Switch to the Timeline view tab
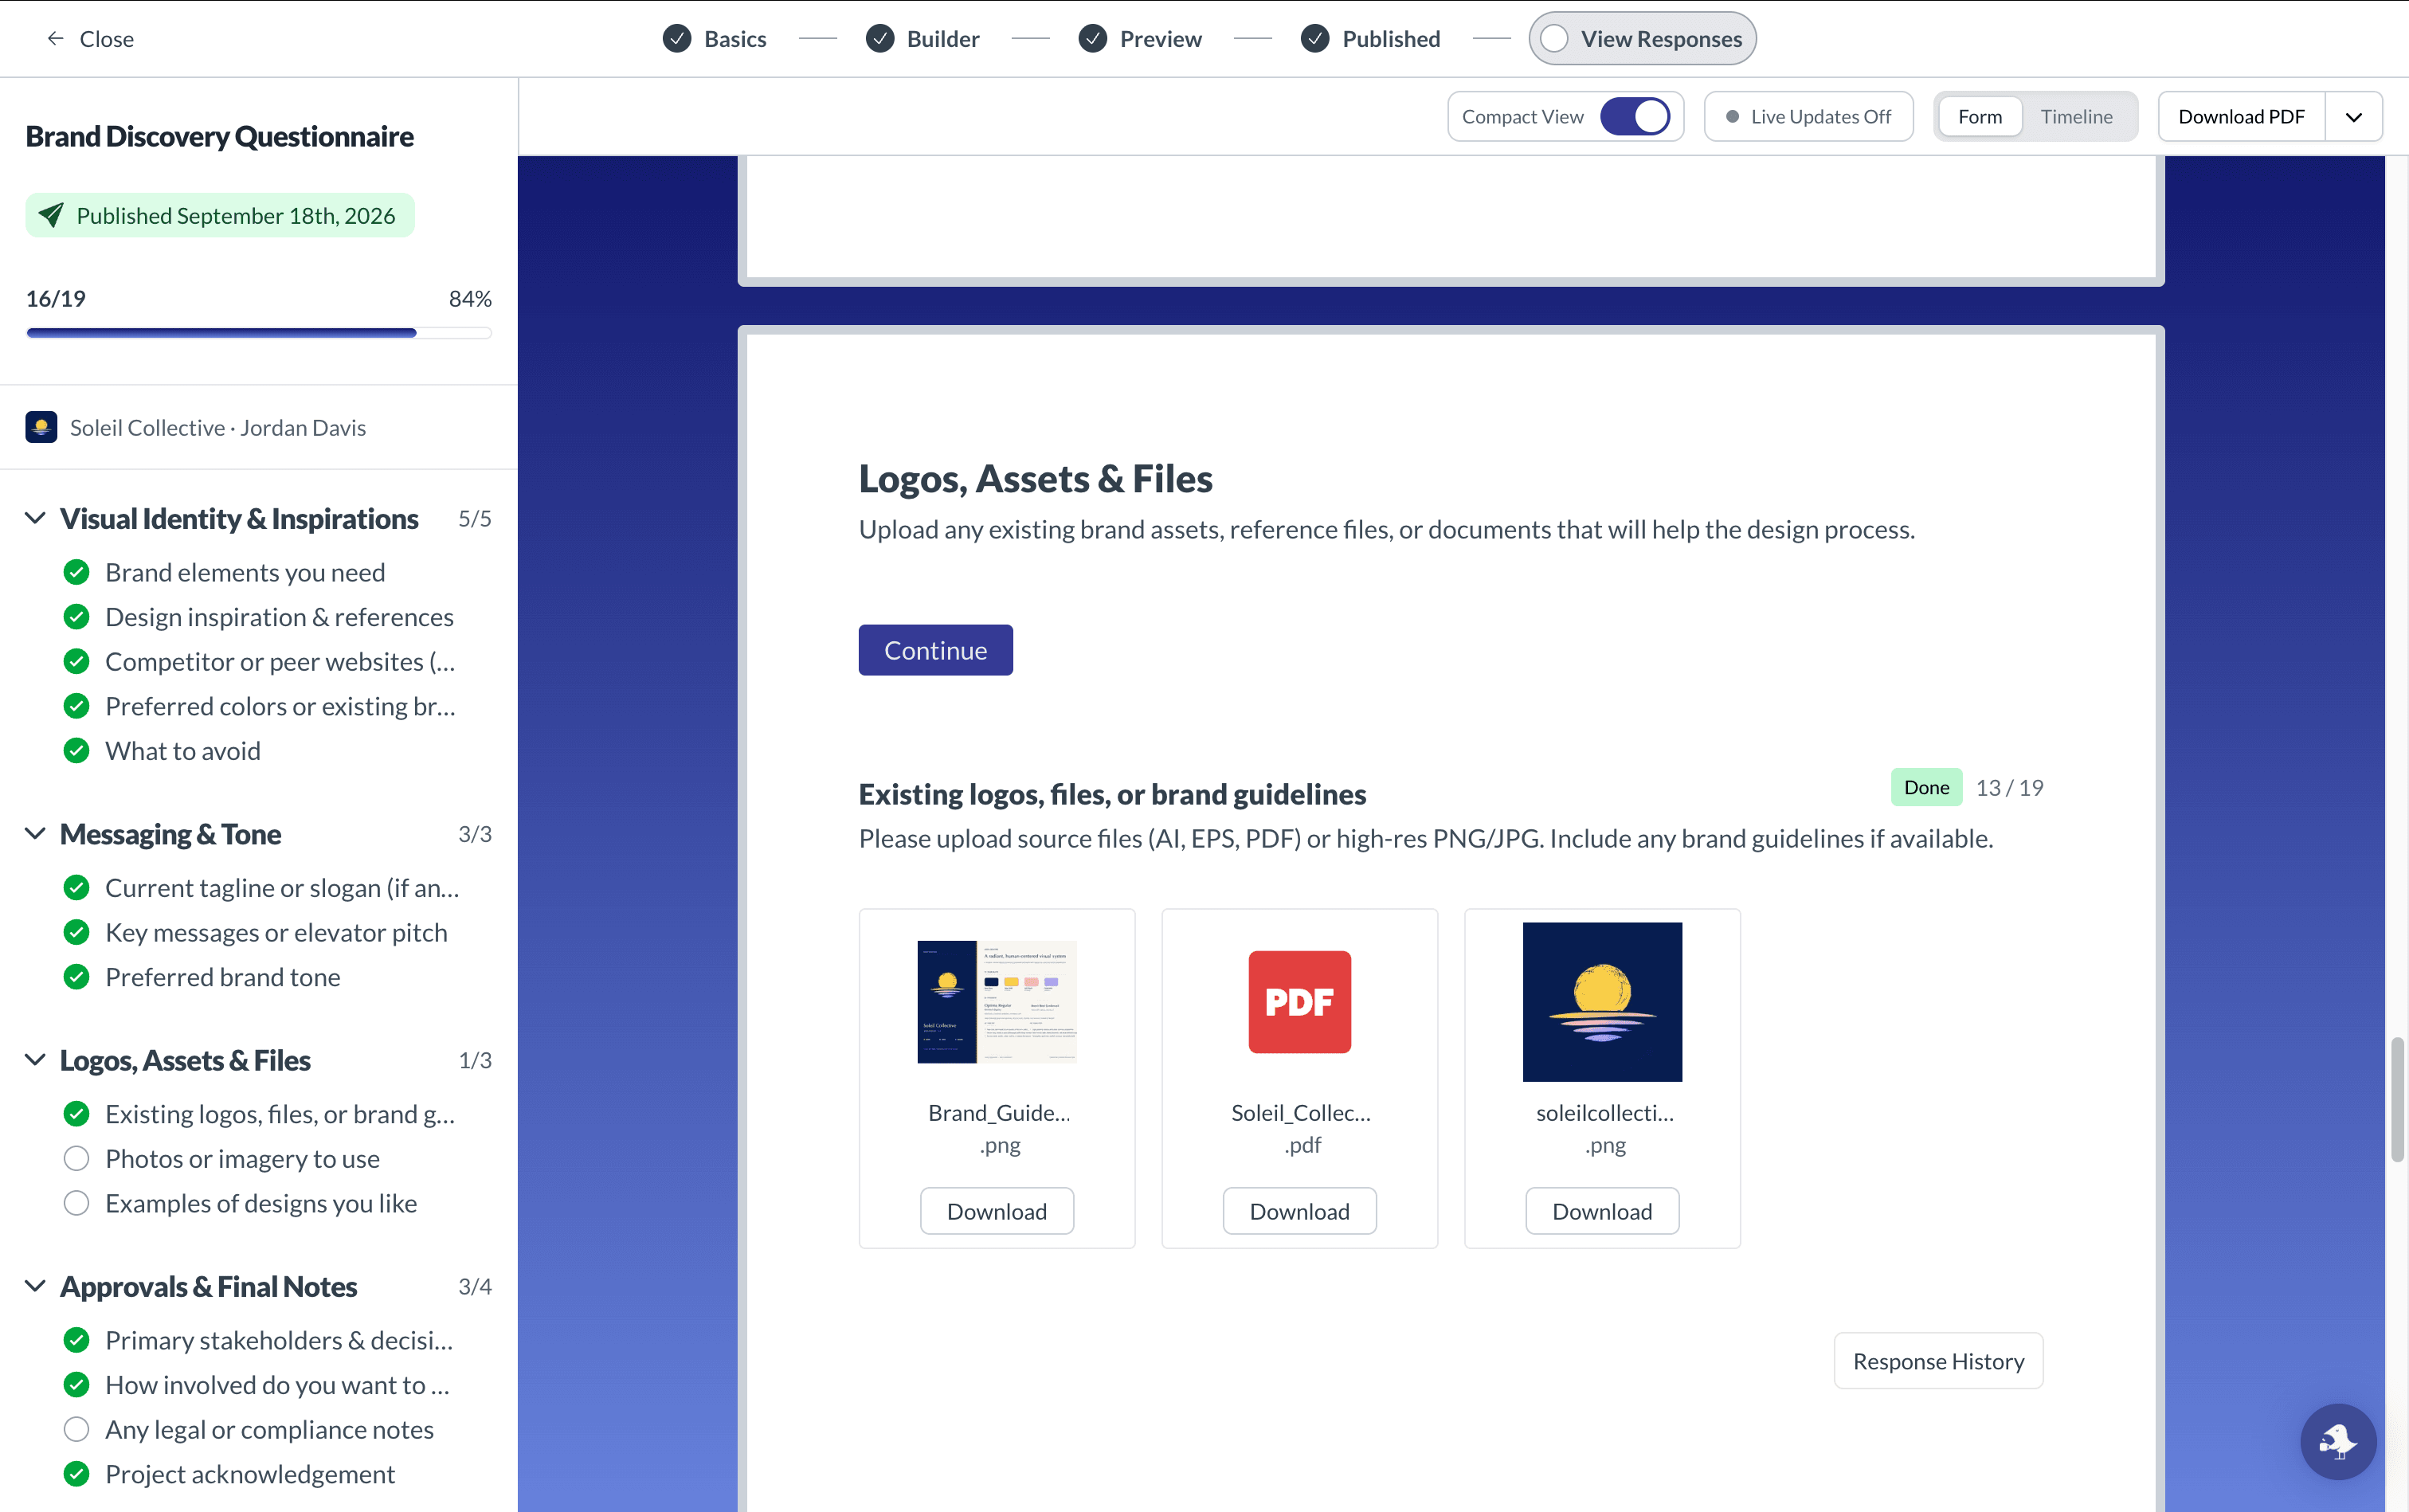 point(2076,116)
